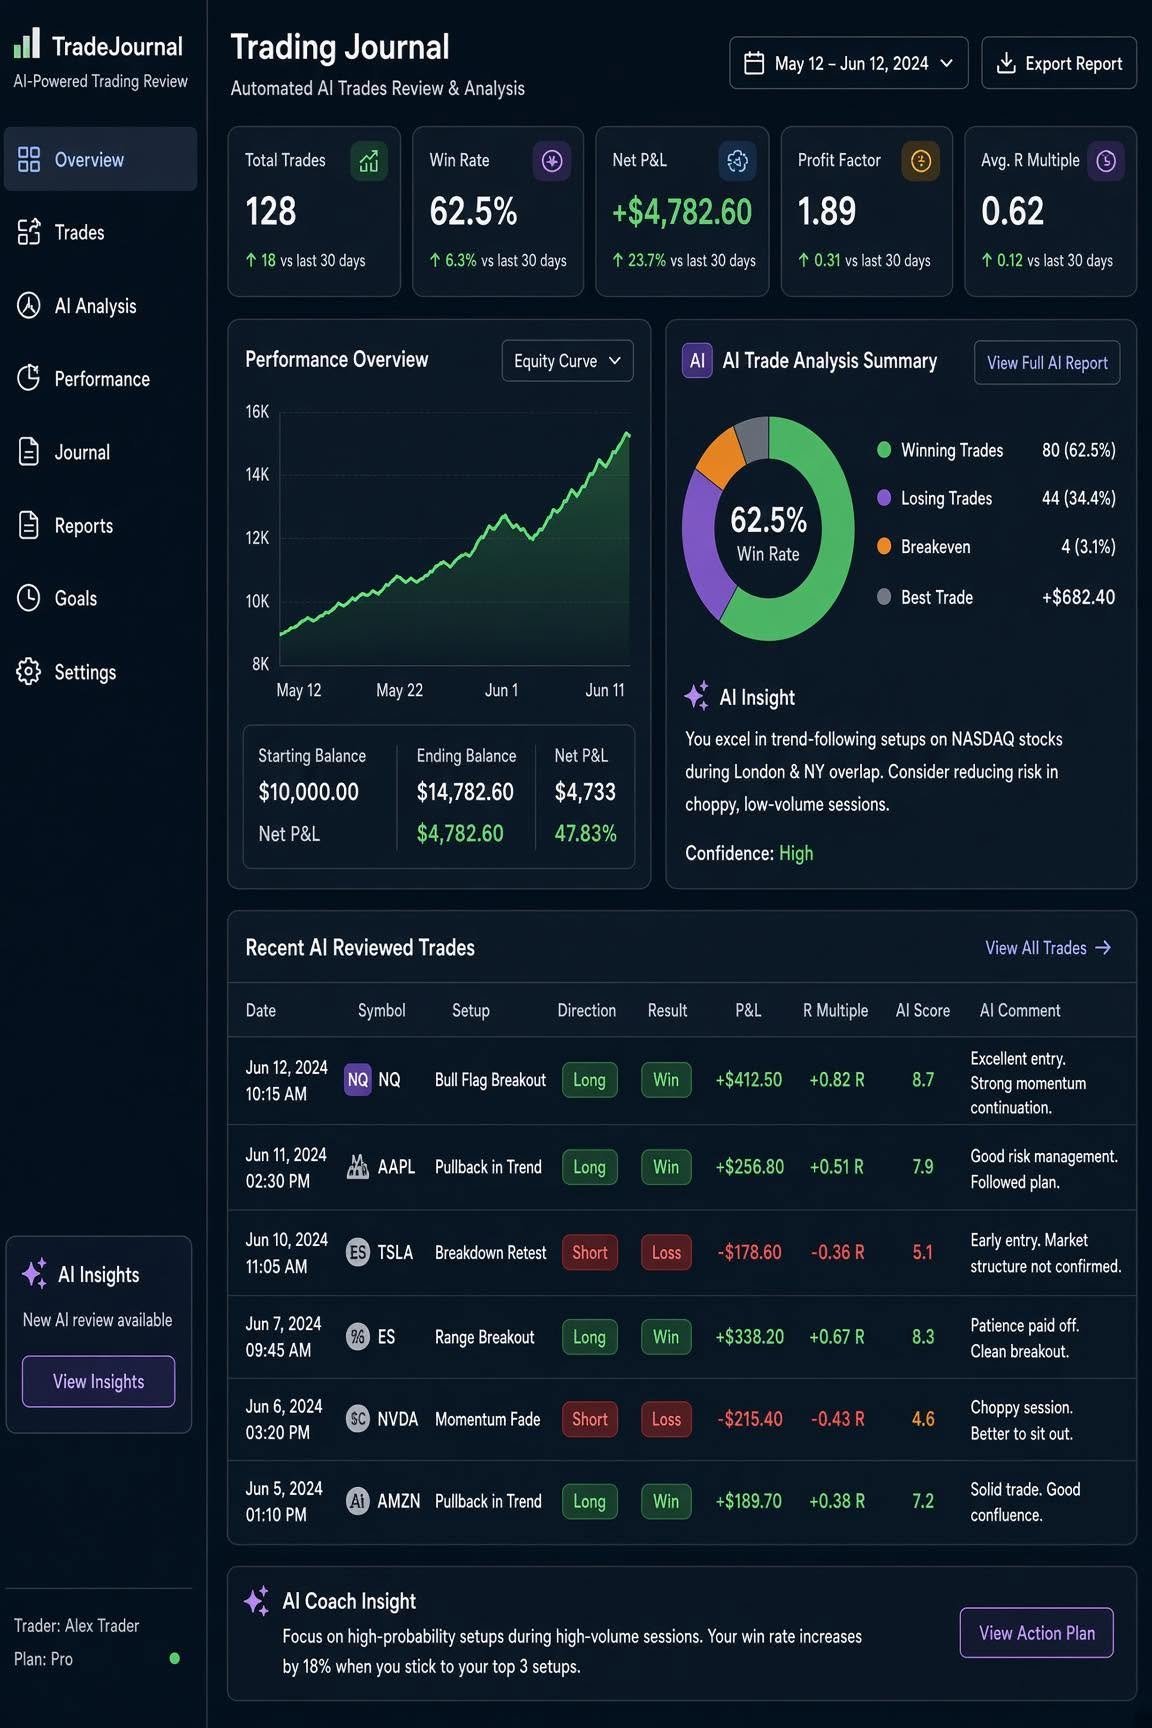Go to the Trades sidebar page
Screen dimensions: 1152x1728
[100, 232]
